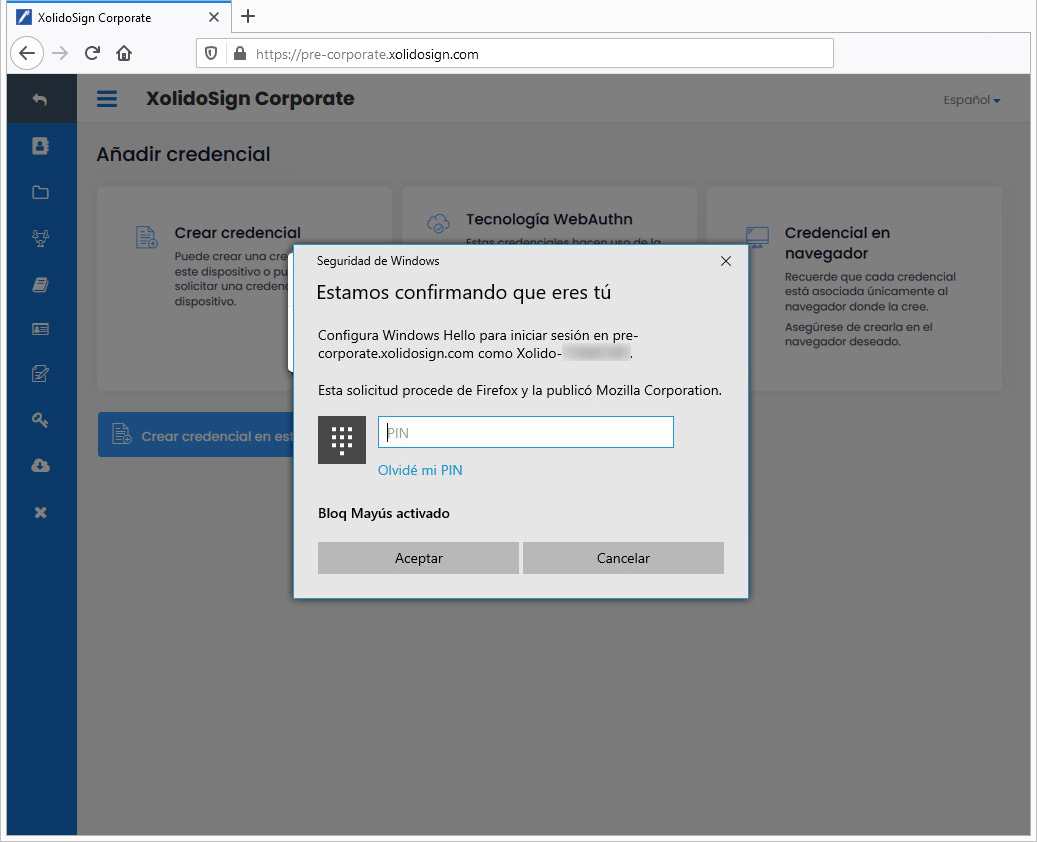Open the book icon in the sidebar
This screenshot has height=842, width=1037.
(x=40, y=284)
